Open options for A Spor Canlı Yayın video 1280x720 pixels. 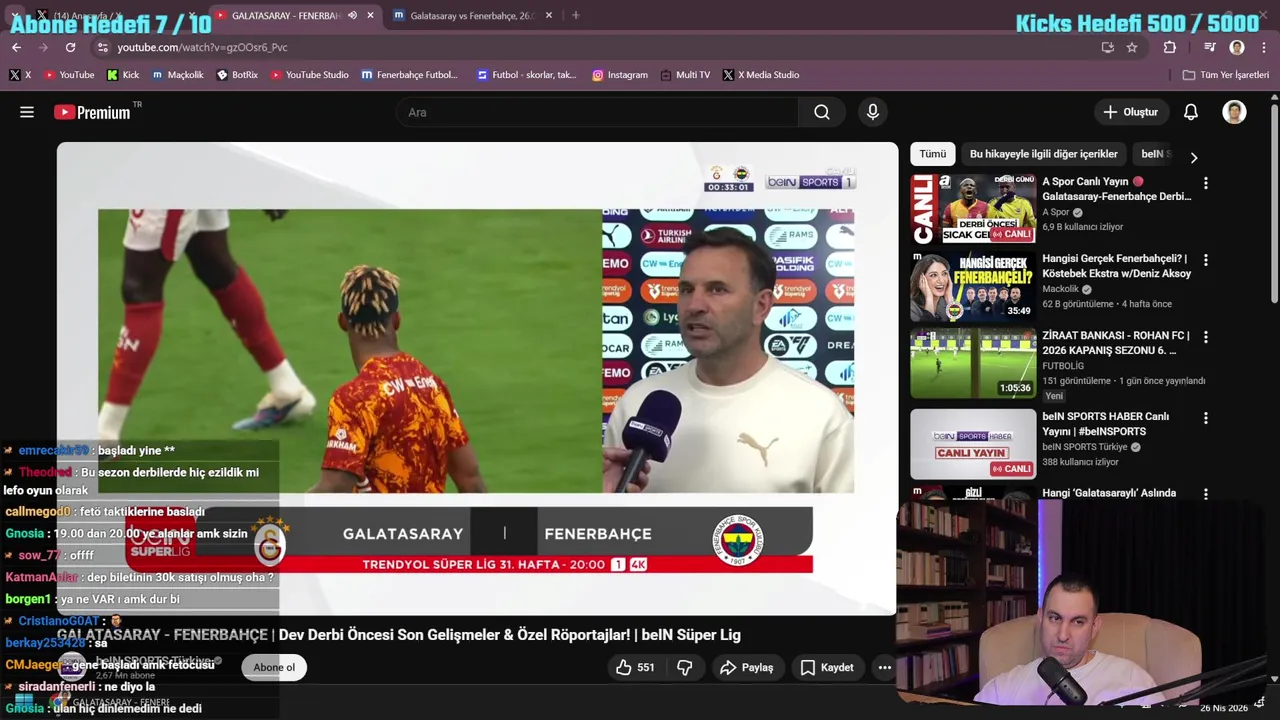coord(1206,183)
